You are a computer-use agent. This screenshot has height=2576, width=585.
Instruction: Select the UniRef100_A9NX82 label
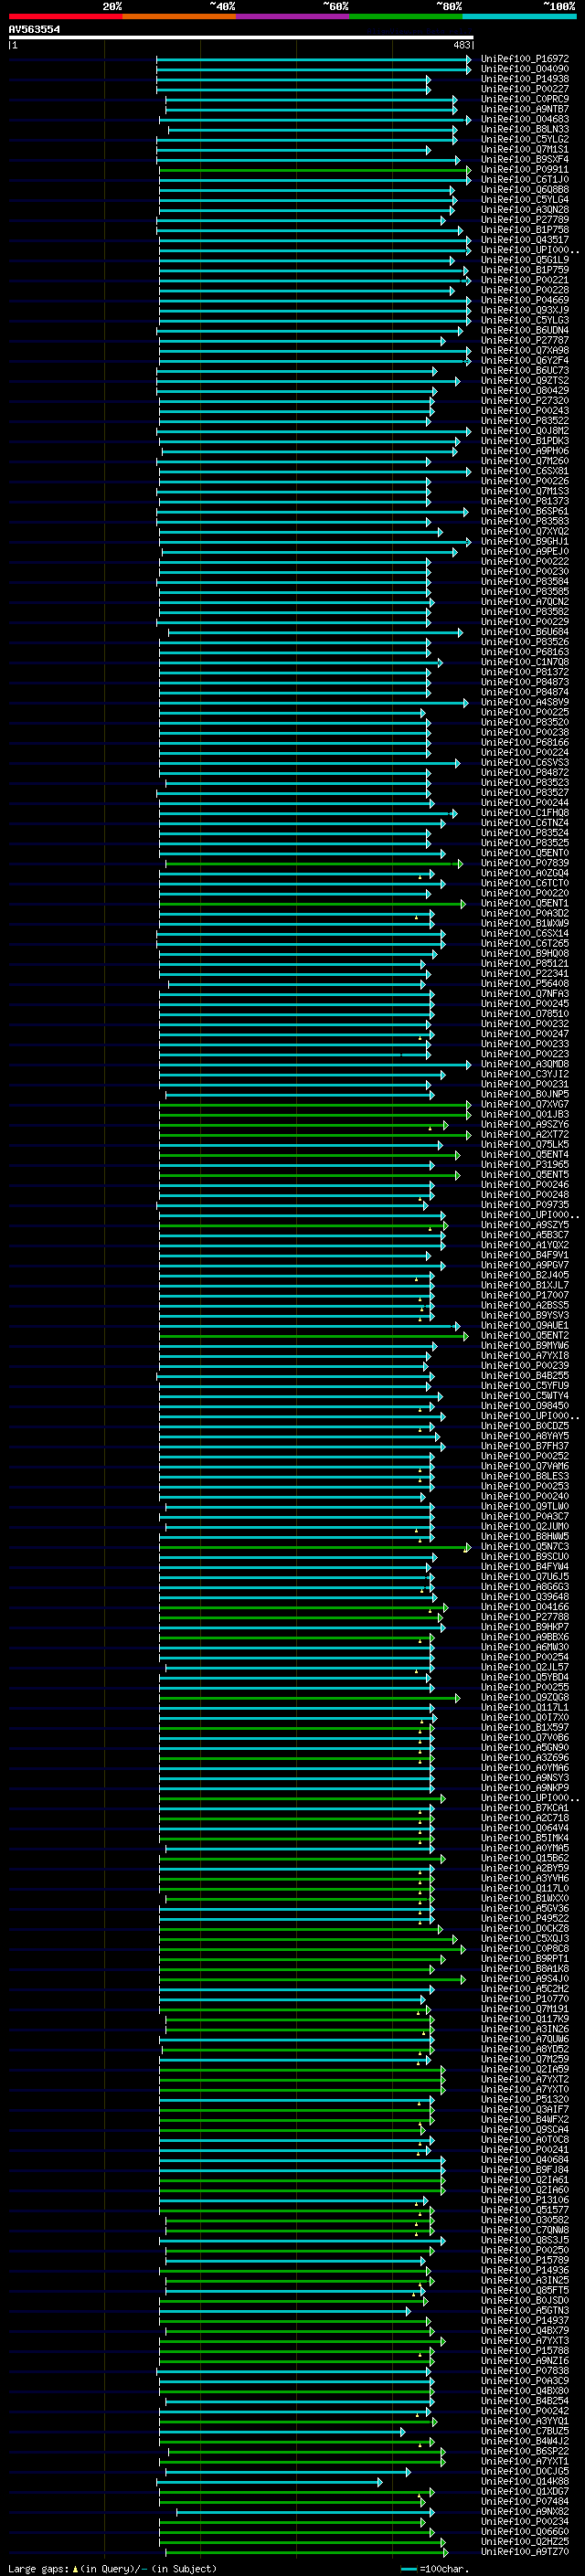[524, 2511]
